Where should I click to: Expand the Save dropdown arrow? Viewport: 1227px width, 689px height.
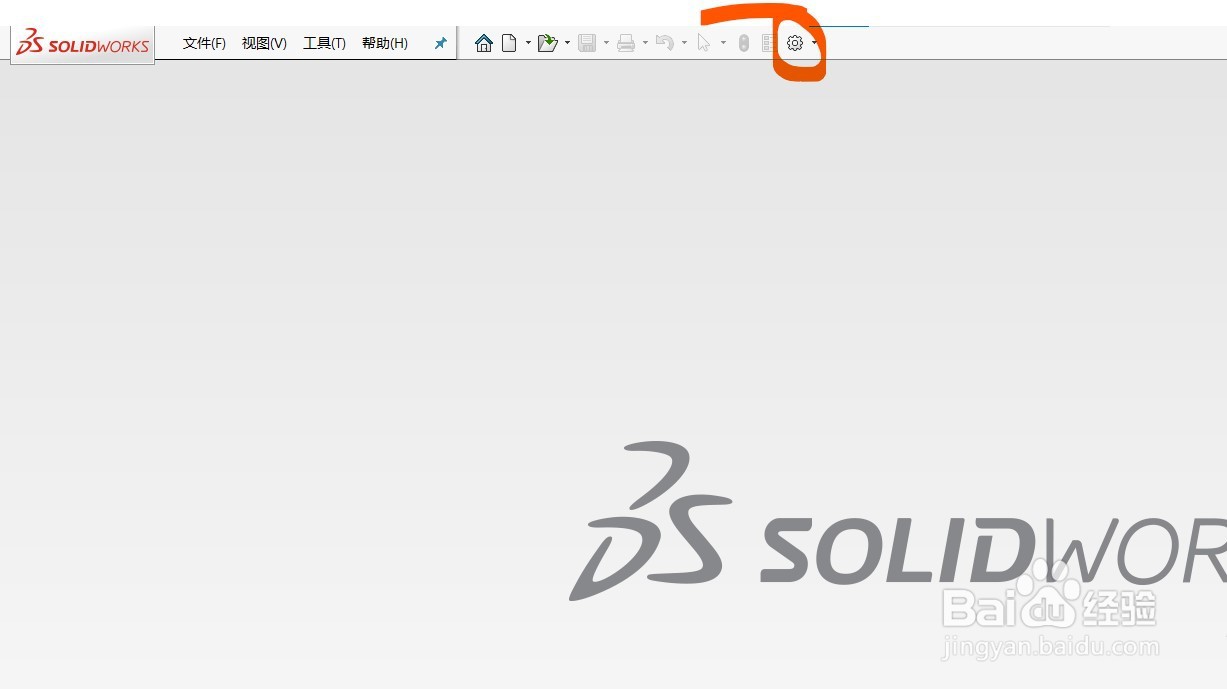point(606,43)
